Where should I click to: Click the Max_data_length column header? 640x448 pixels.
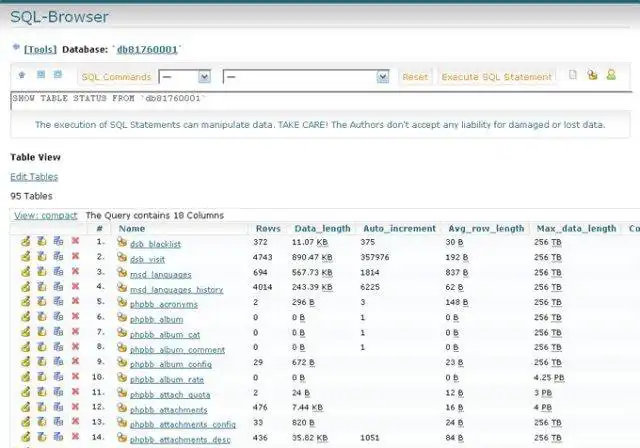tap(576, 228)
